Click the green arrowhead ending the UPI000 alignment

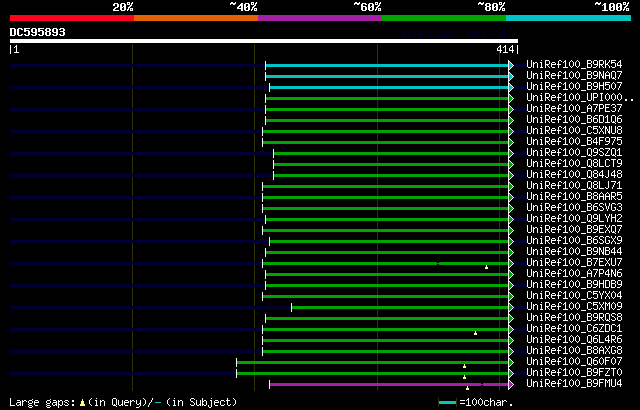pos(511,98)
